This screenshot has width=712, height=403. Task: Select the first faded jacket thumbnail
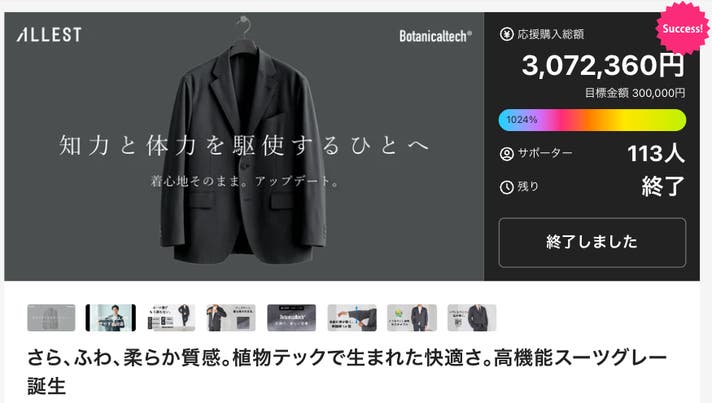tap(51, 318)
